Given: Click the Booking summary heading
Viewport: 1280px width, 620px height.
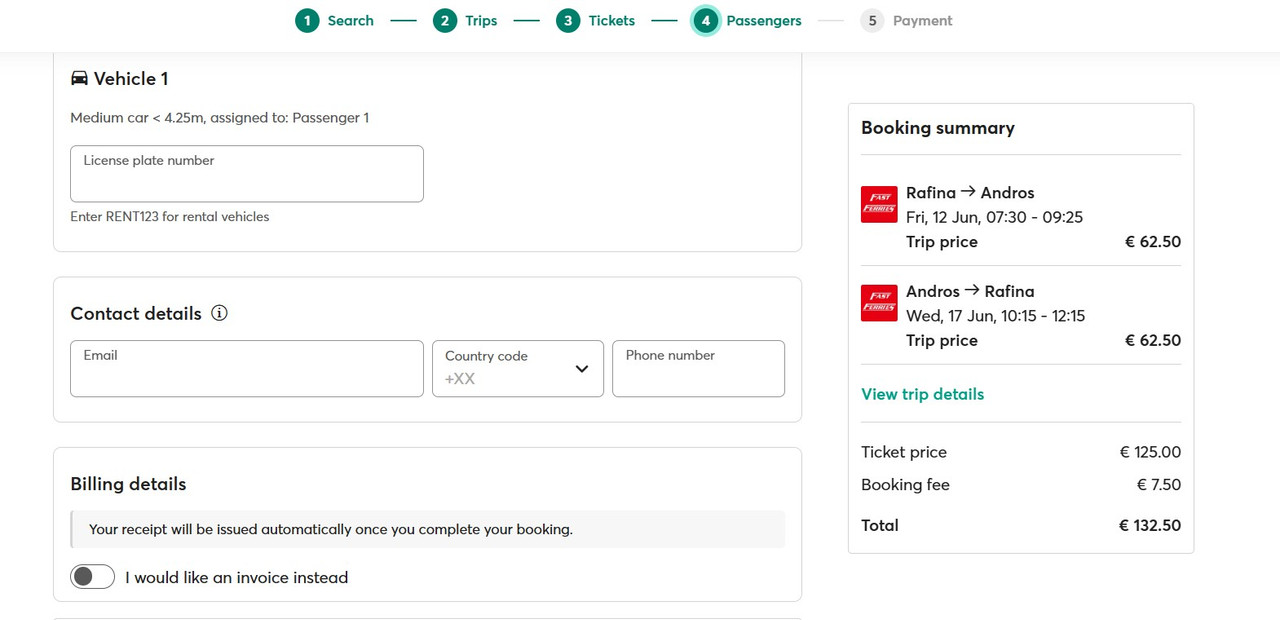Looking at the screenshot, I should [938, 128].
